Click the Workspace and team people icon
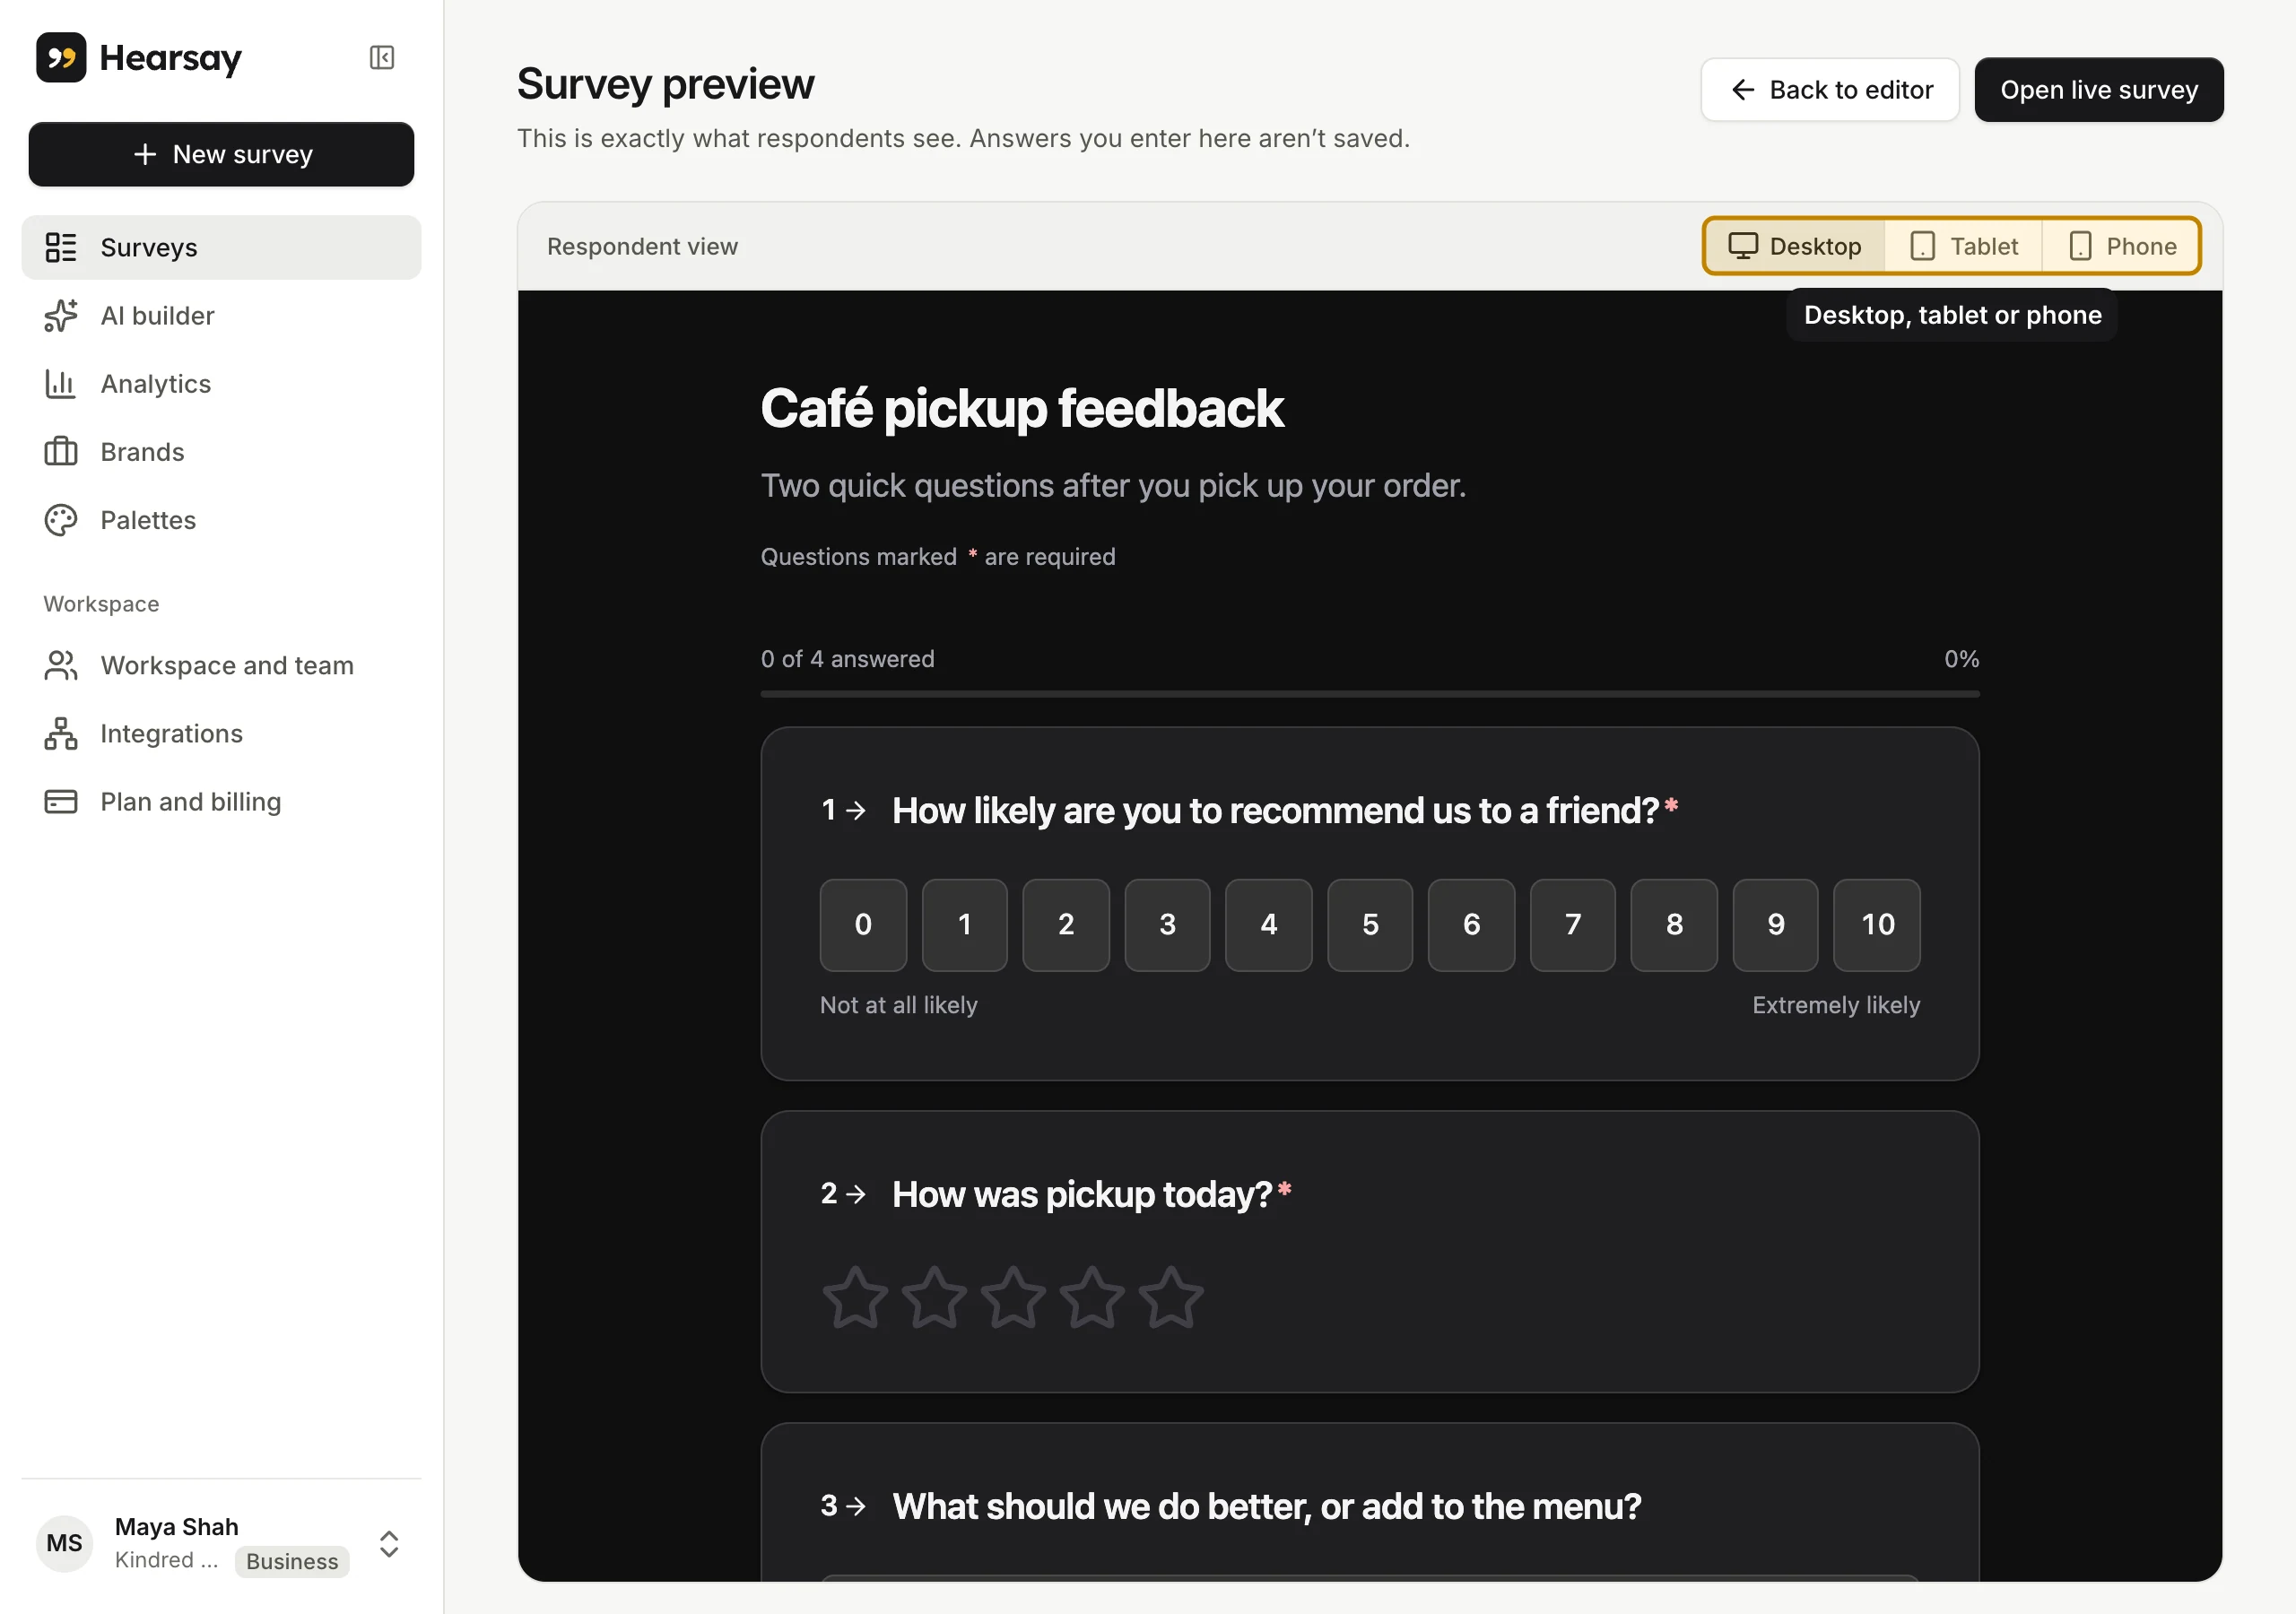Screen dimensions: 2296x1614 coord(61,666)
